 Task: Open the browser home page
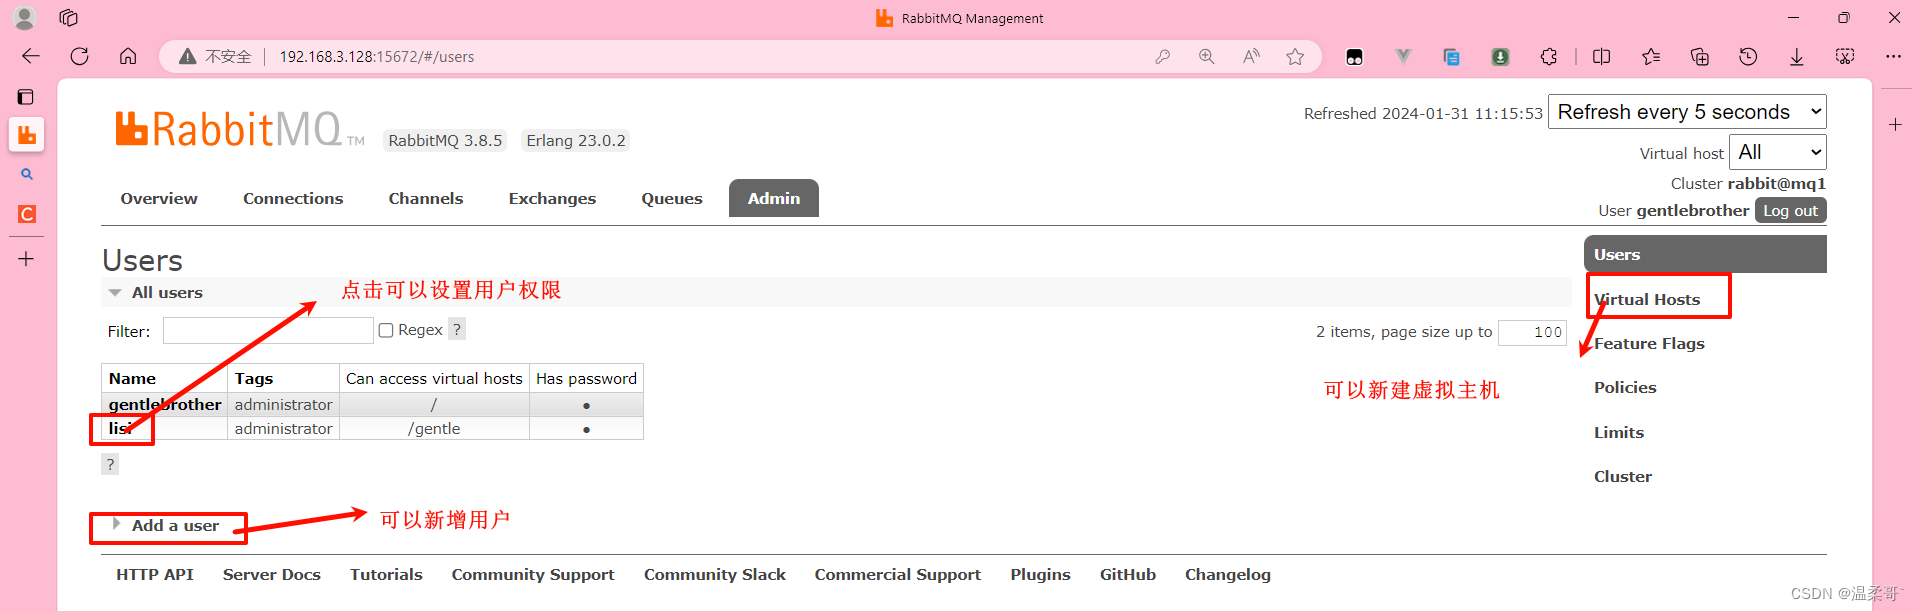point(128,56)
